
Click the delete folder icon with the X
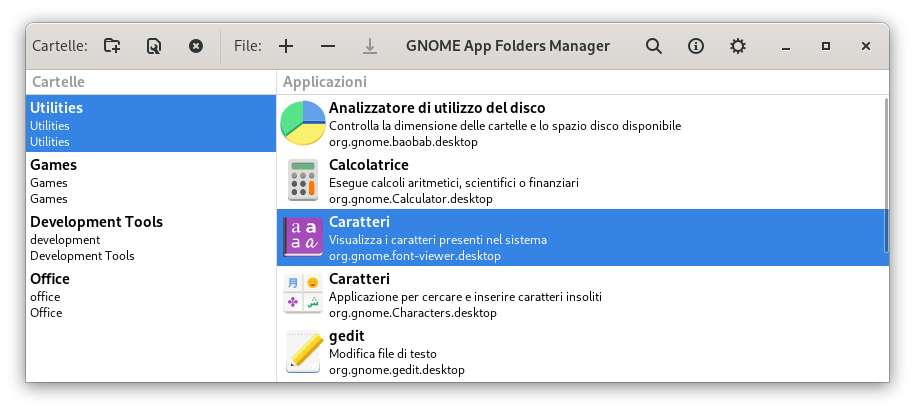pyautogui.click(x=196, y=46)
